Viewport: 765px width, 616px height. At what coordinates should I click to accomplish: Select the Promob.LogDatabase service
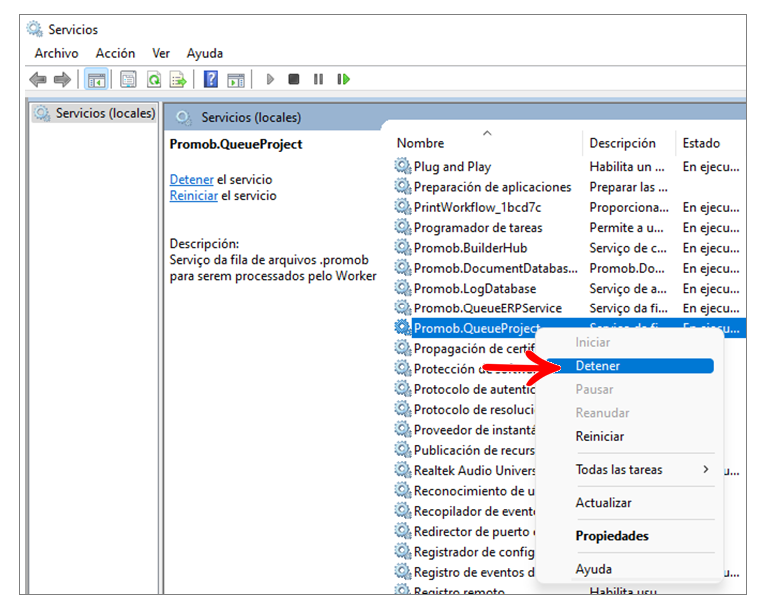569,288
